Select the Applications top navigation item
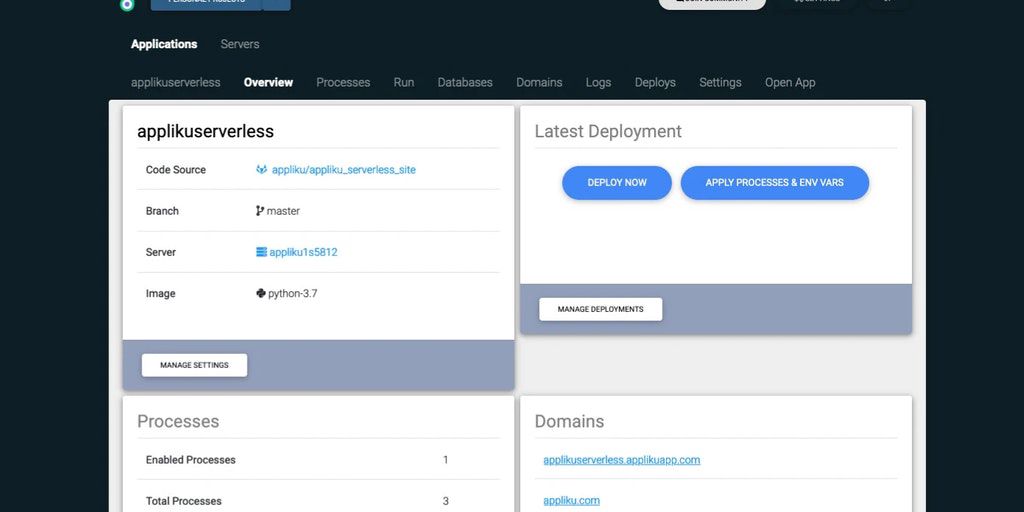 click(164, 44)
